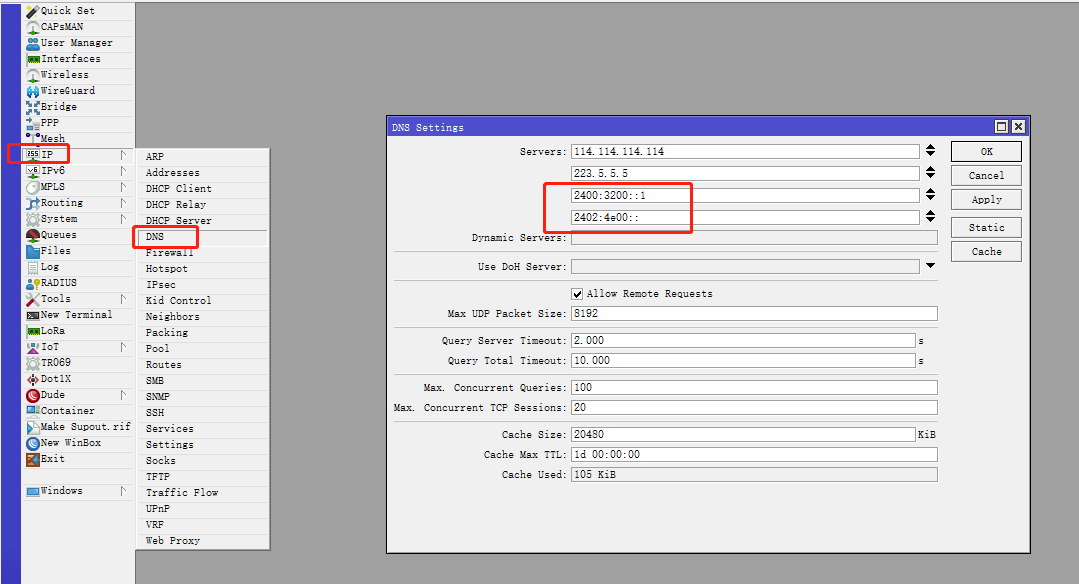The height and width of the screenshot is (584, 1079).
Task: Expand Windows submenu arrow
Action: pos(123,490)
